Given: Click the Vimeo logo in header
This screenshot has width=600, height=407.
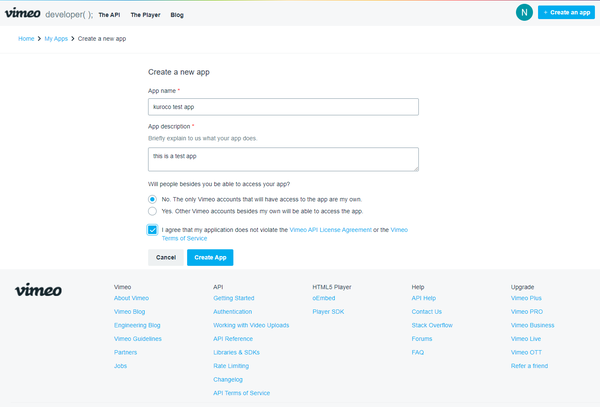Looking at the screenshot, I should point(22,13).
